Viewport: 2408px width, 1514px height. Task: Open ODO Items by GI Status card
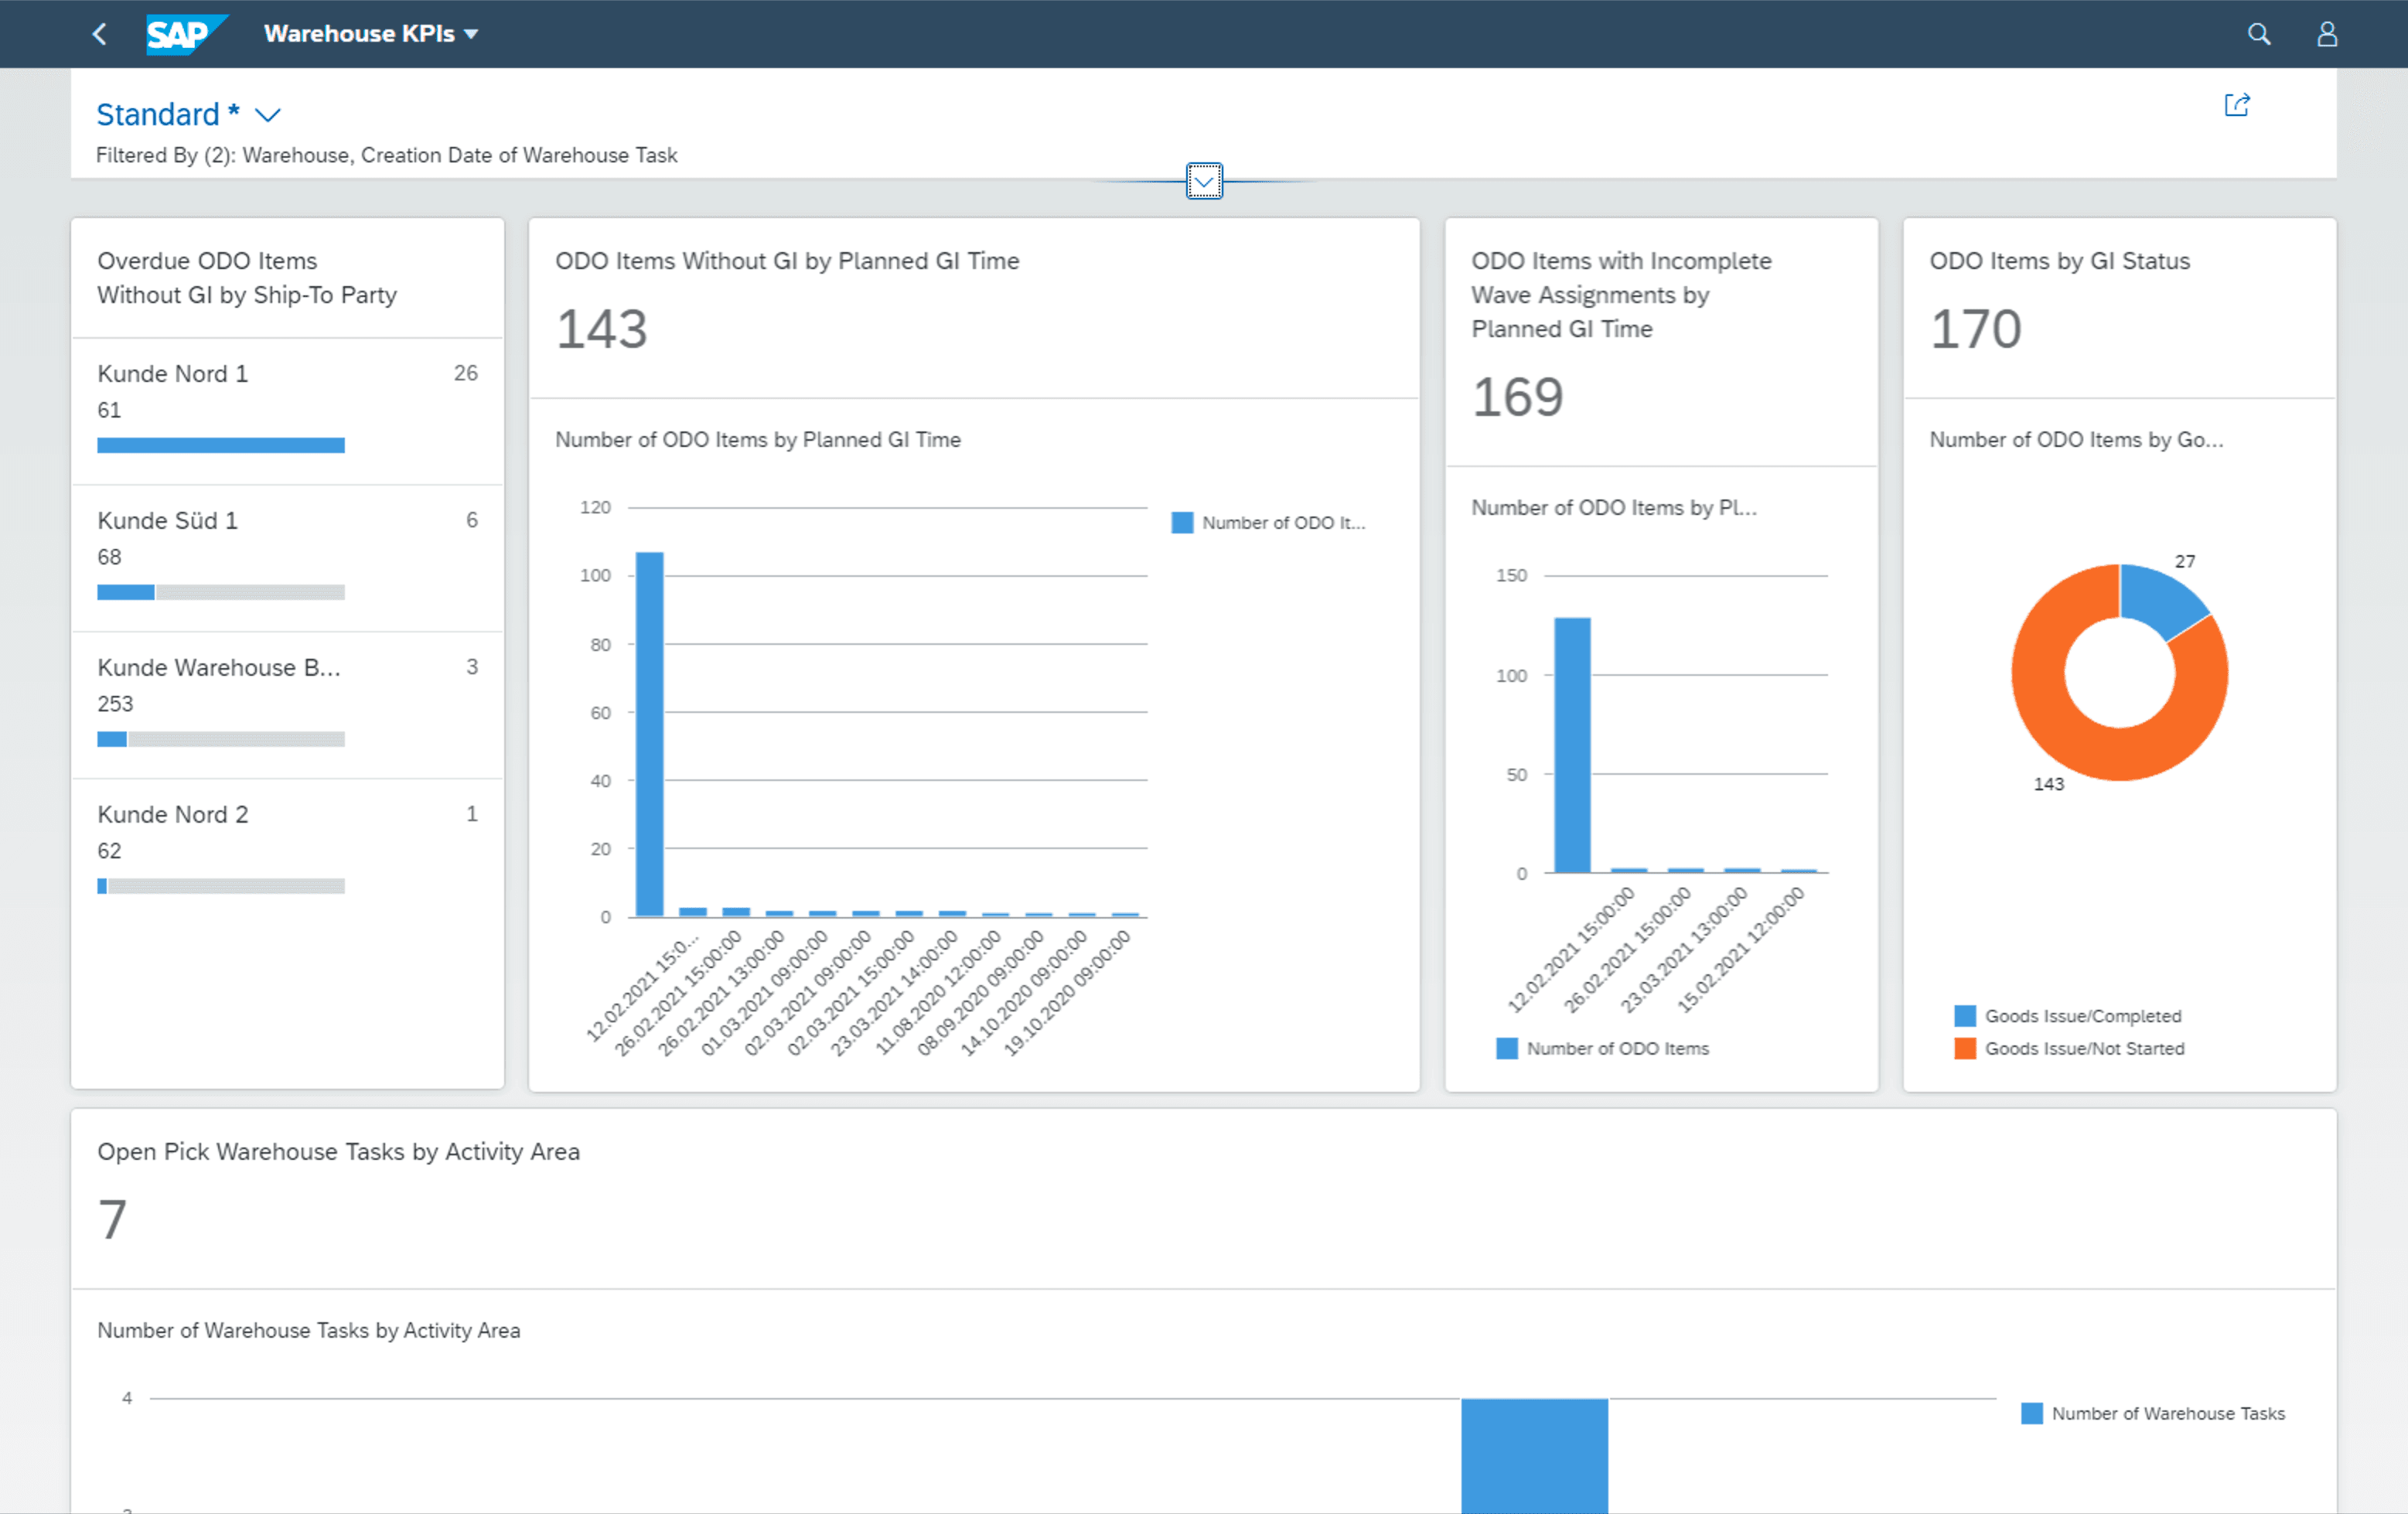click(2119, 308)
